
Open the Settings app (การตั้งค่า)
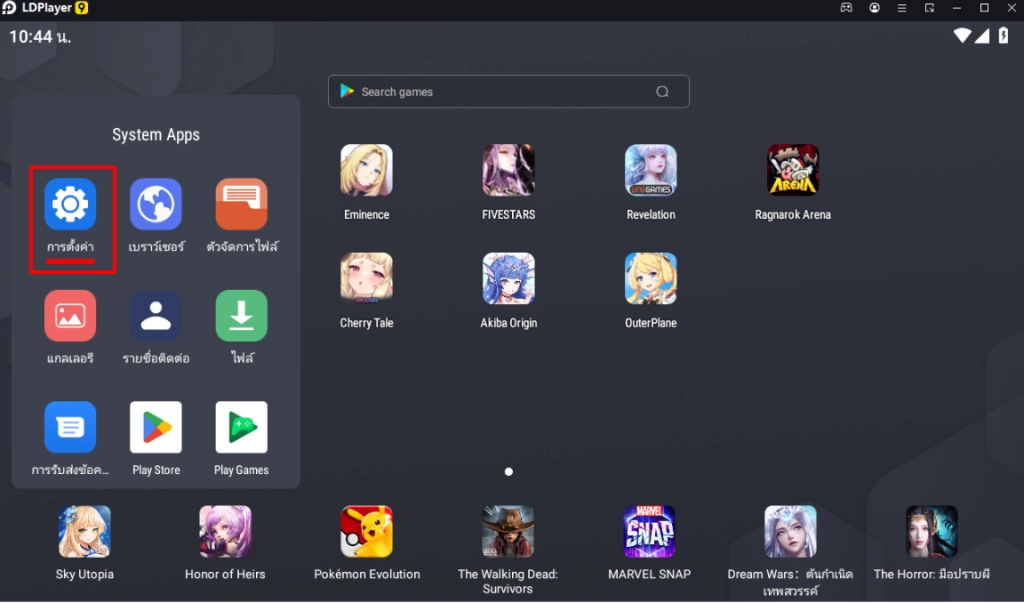(x=70, y=204)
